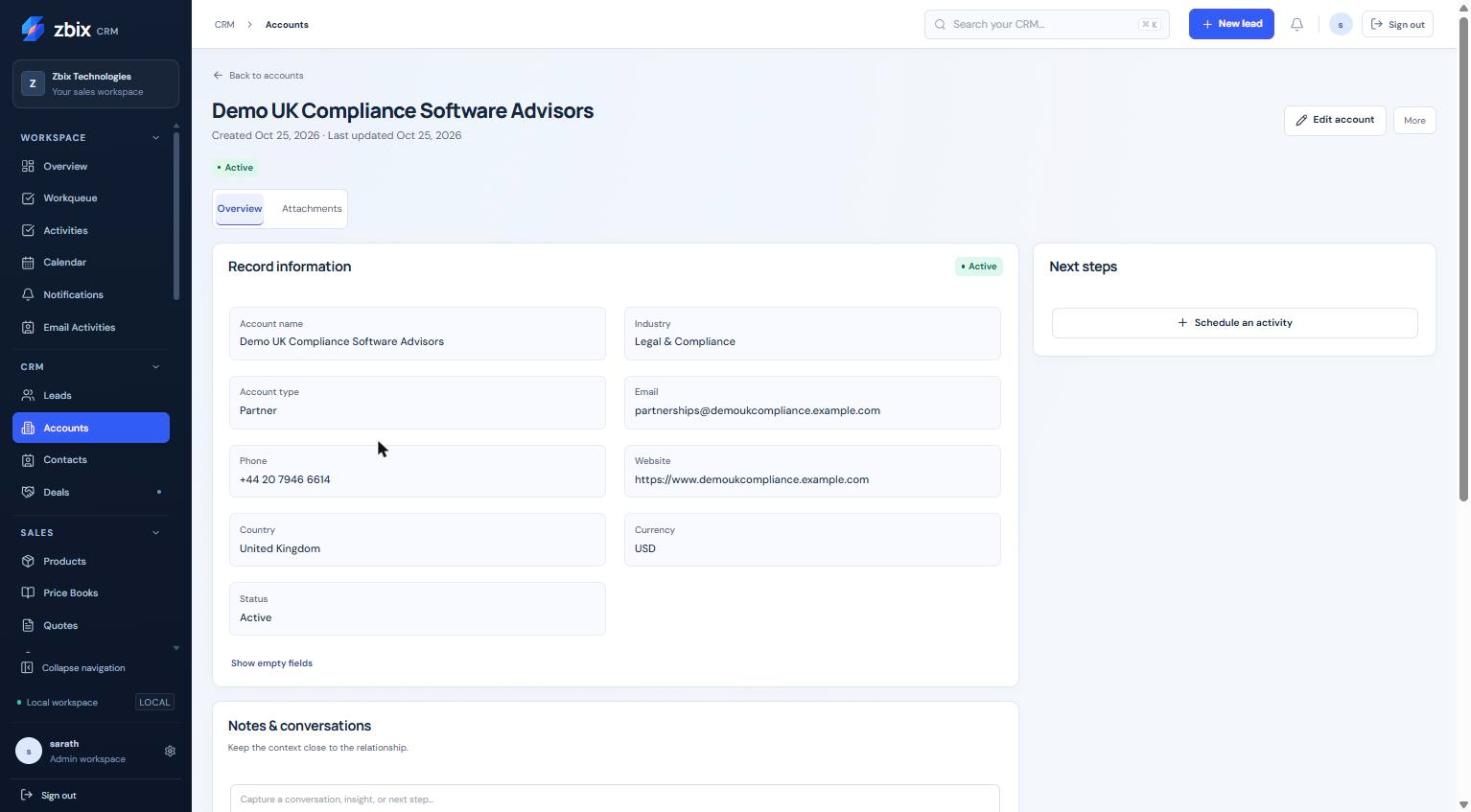Image resolution: width=1471 pixels, height=812 pixels.
Task: Open the settings gear next to sarath
Action: coord(170,751)
